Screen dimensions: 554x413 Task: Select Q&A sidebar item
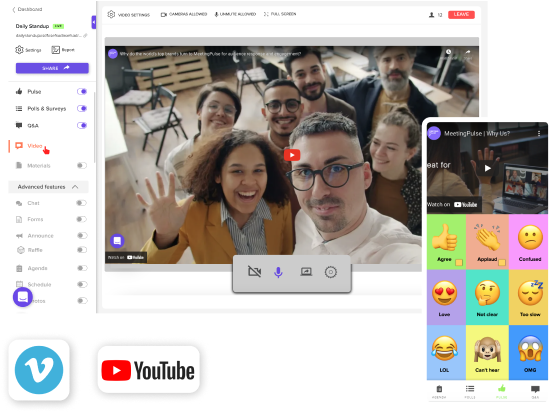click(27, 125)
